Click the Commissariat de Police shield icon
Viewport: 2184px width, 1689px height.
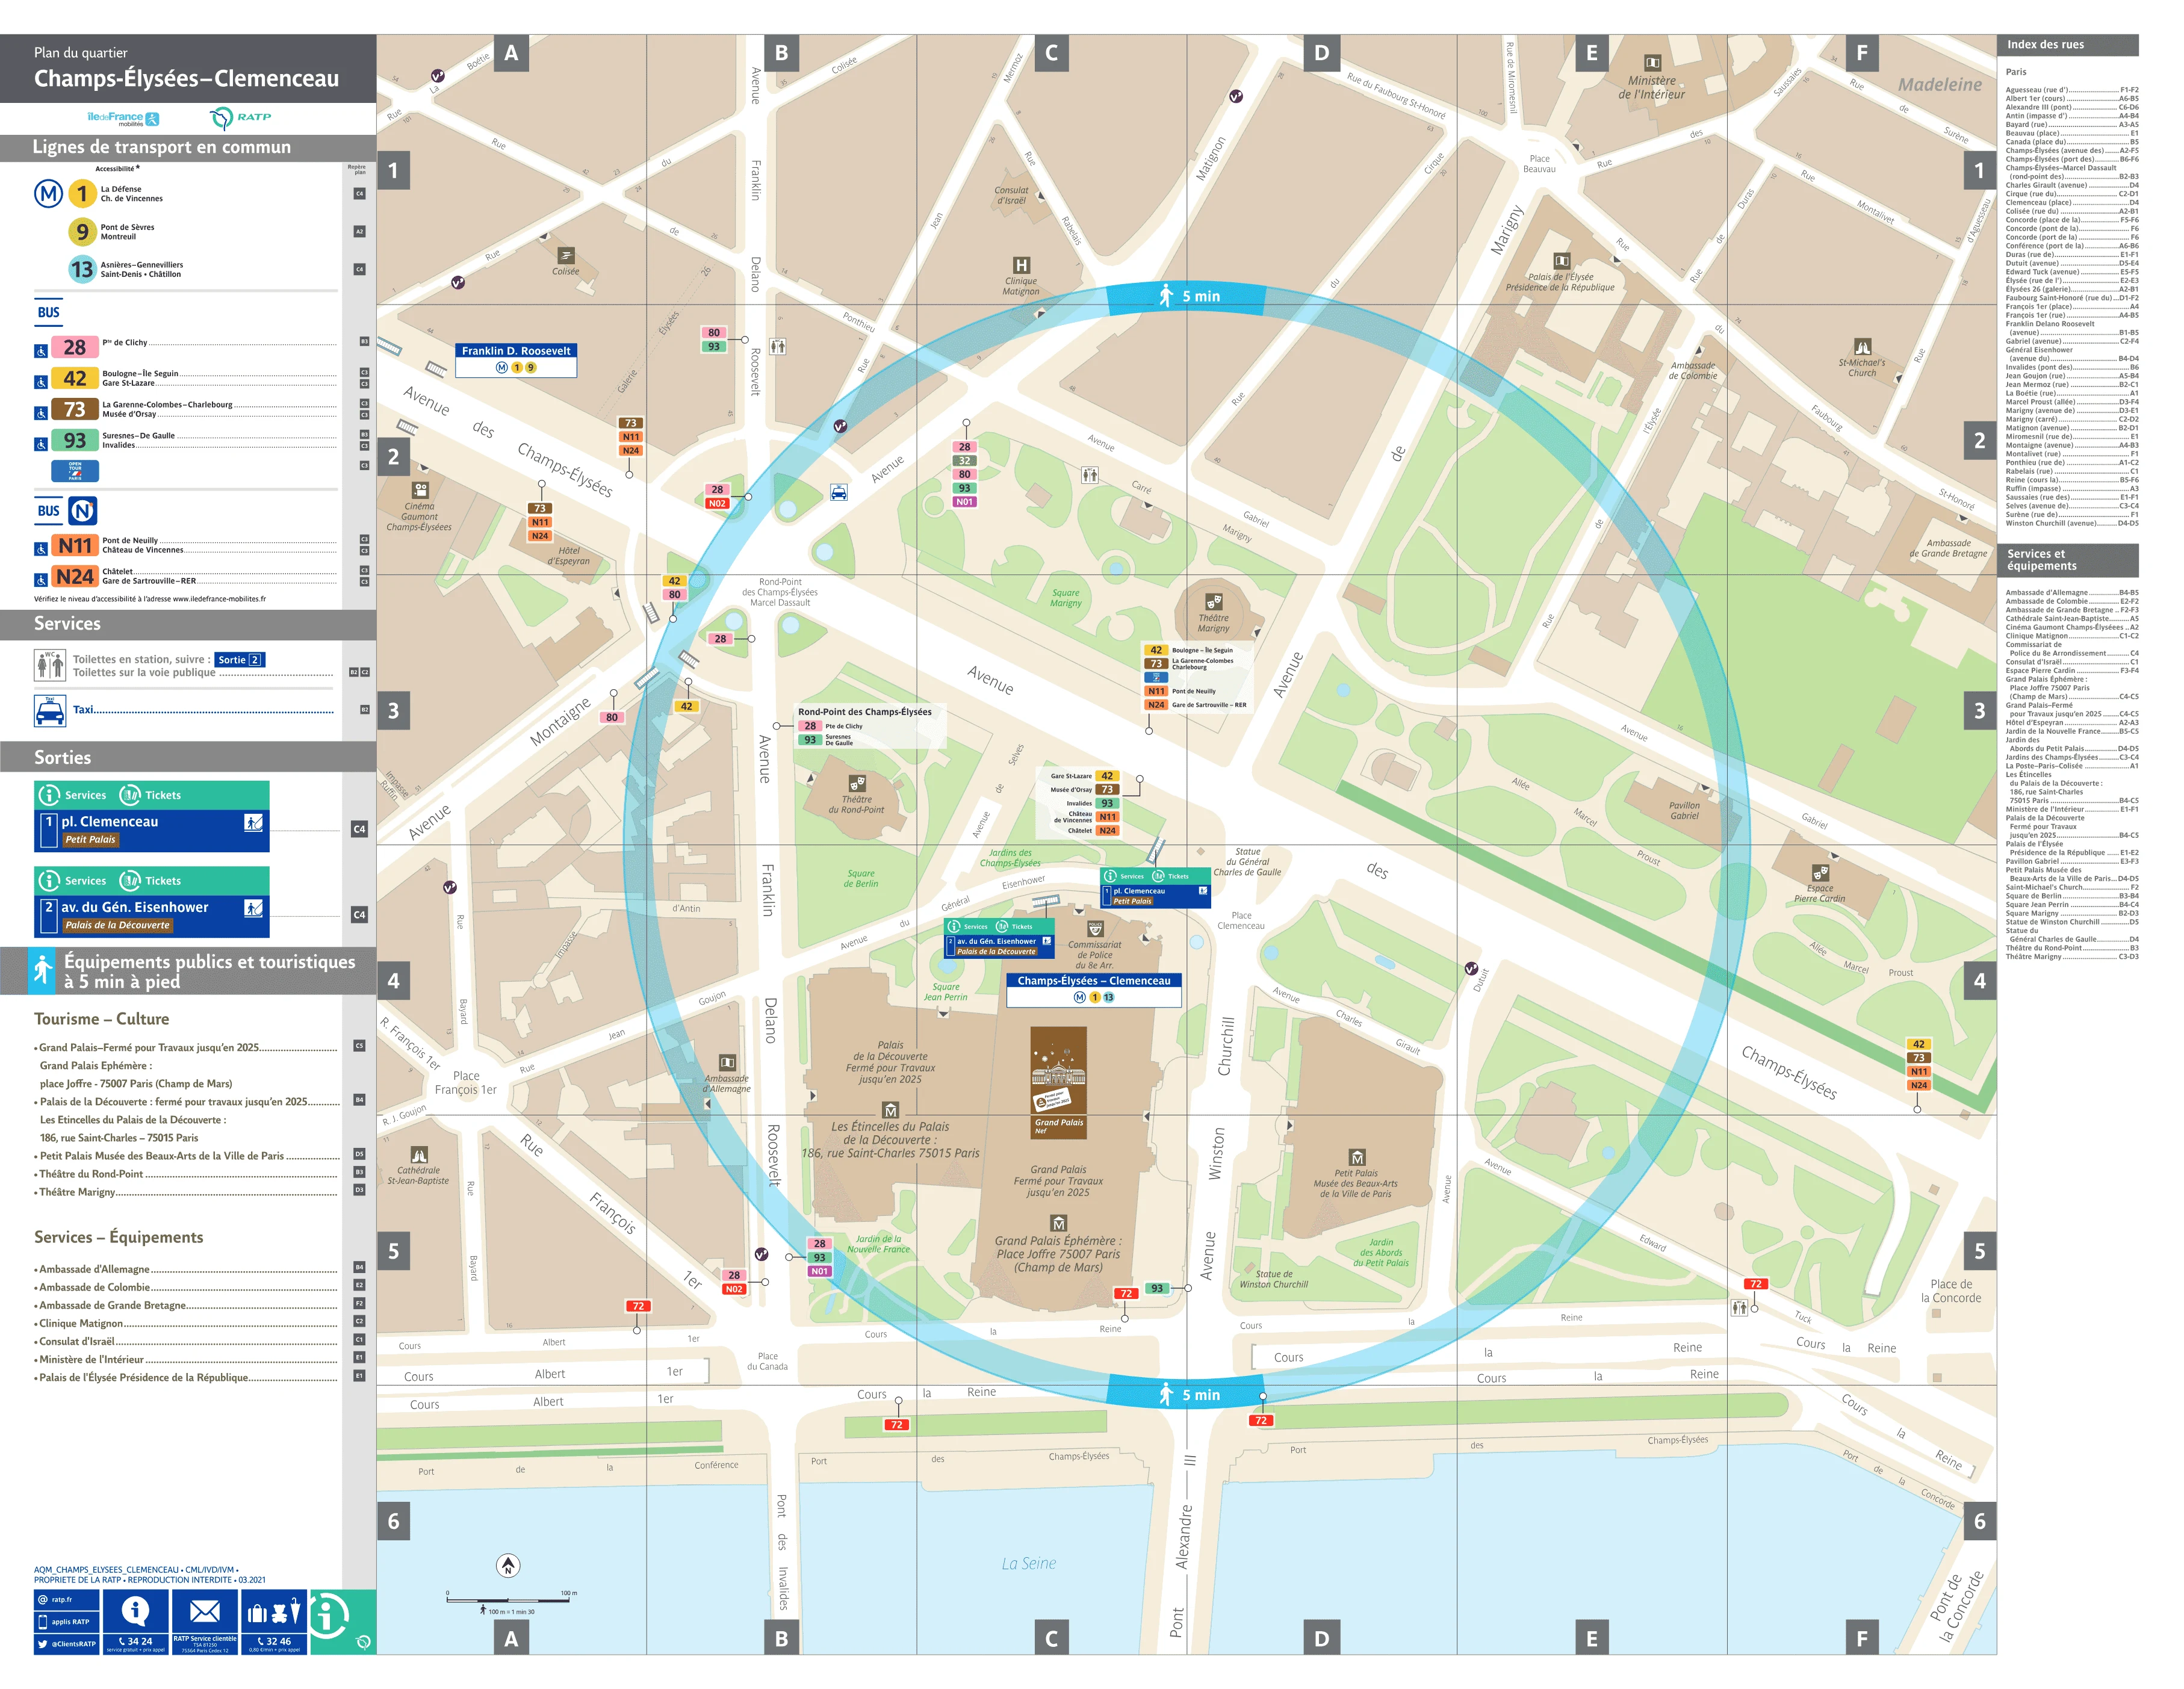(x=1095, y=929)
